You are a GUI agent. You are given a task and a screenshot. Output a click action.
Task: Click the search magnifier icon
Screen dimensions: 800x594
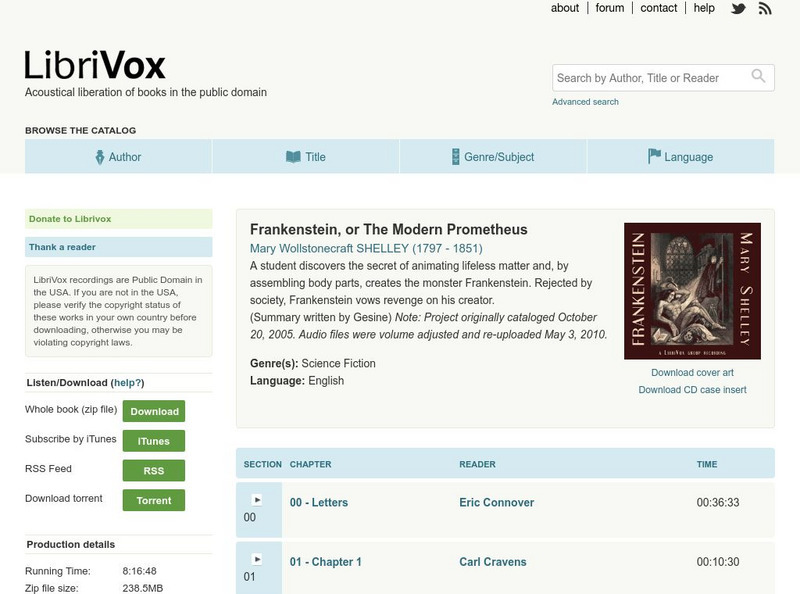click(x=760, y=76)
